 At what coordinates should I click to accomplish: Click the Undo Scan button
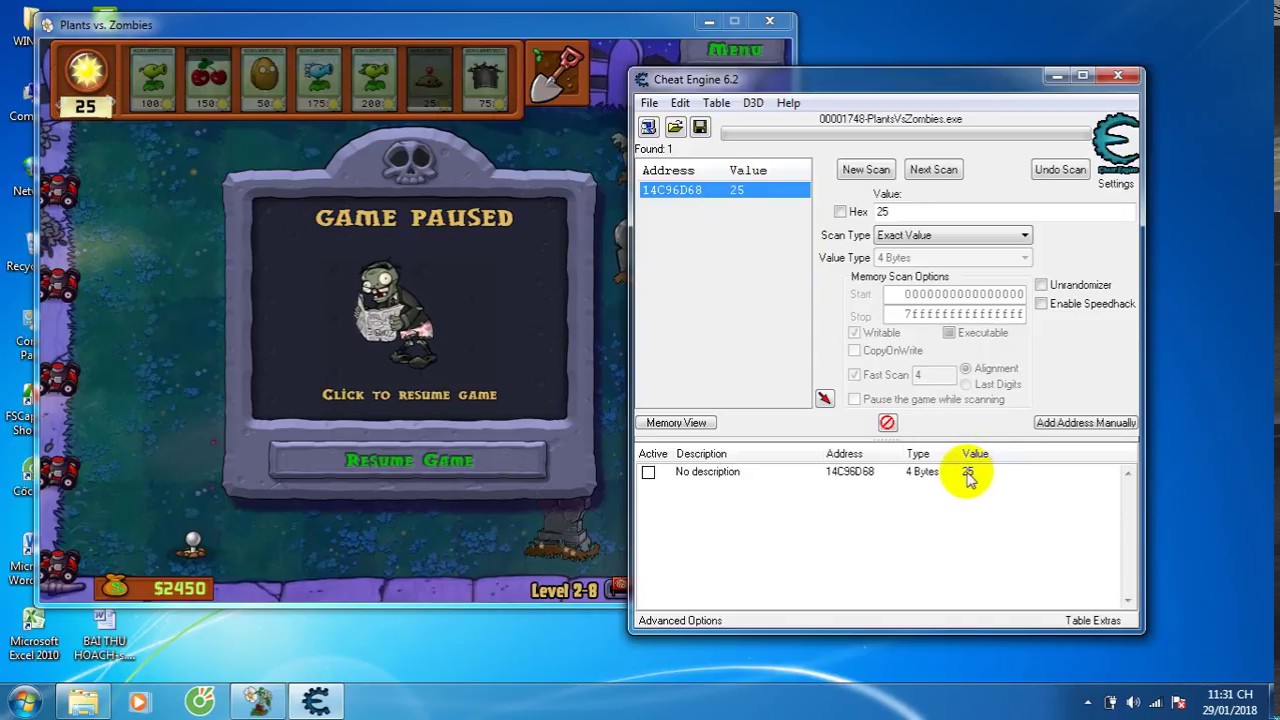point(1060,170)
